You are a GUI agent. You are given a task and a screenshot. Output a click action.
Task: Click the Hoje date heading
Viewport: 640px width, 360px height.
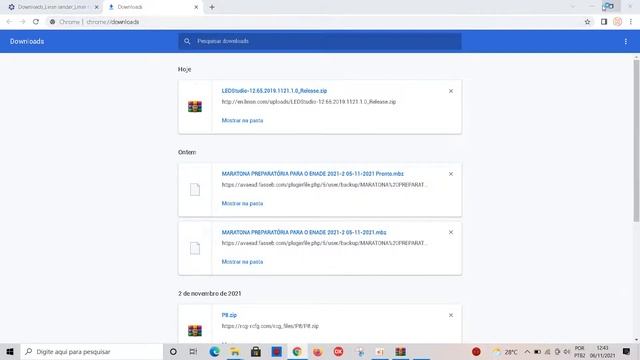coord(184,69)
